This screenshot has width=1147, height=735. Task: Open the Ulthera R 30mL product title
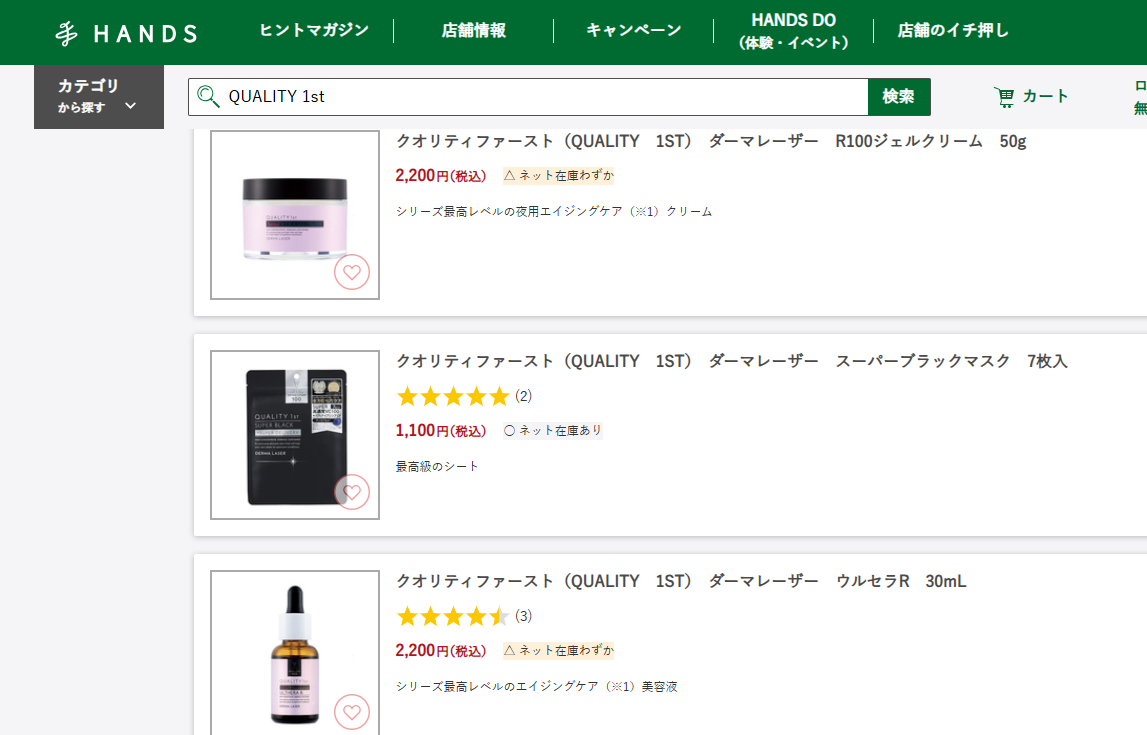tap(681, 581)
